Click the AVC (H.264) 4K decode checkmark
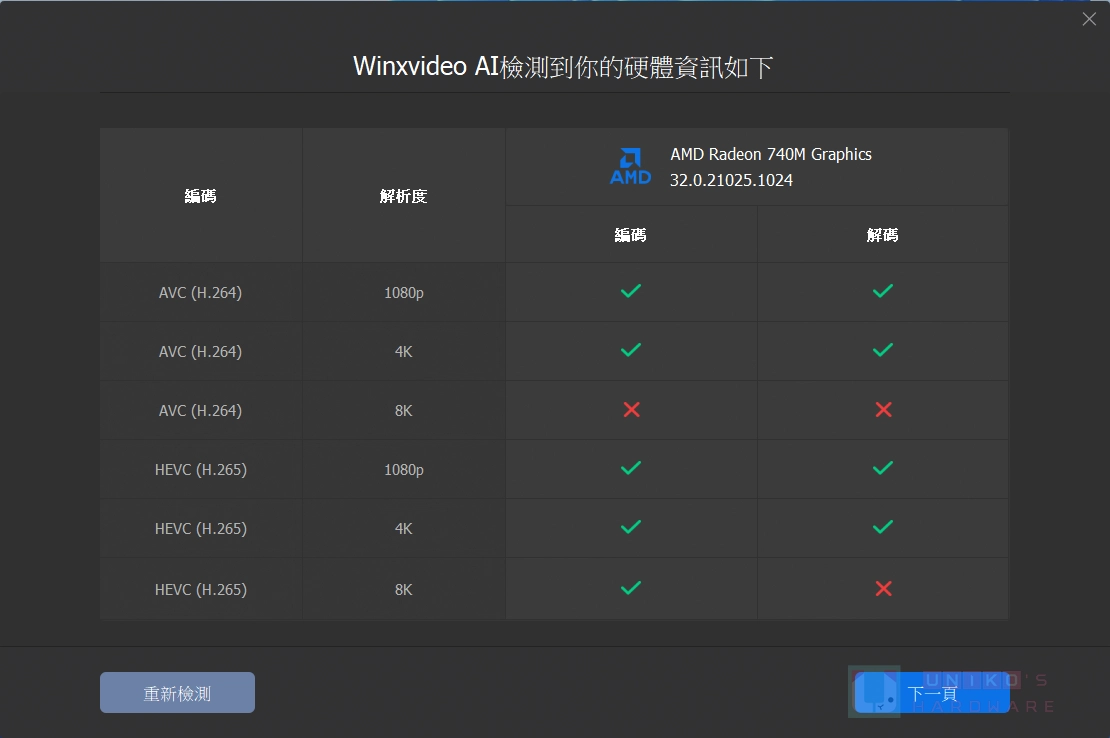The width and height of the screenshot is (1110, 738). point(883,350)
